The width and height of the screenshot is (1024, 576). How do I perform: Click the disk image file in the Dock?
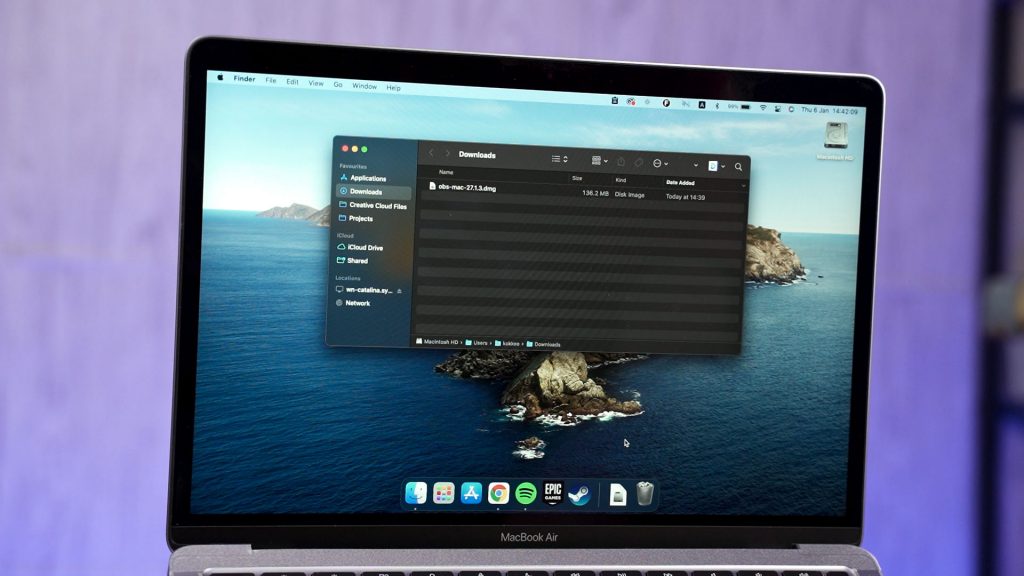(x=617, y=494)
